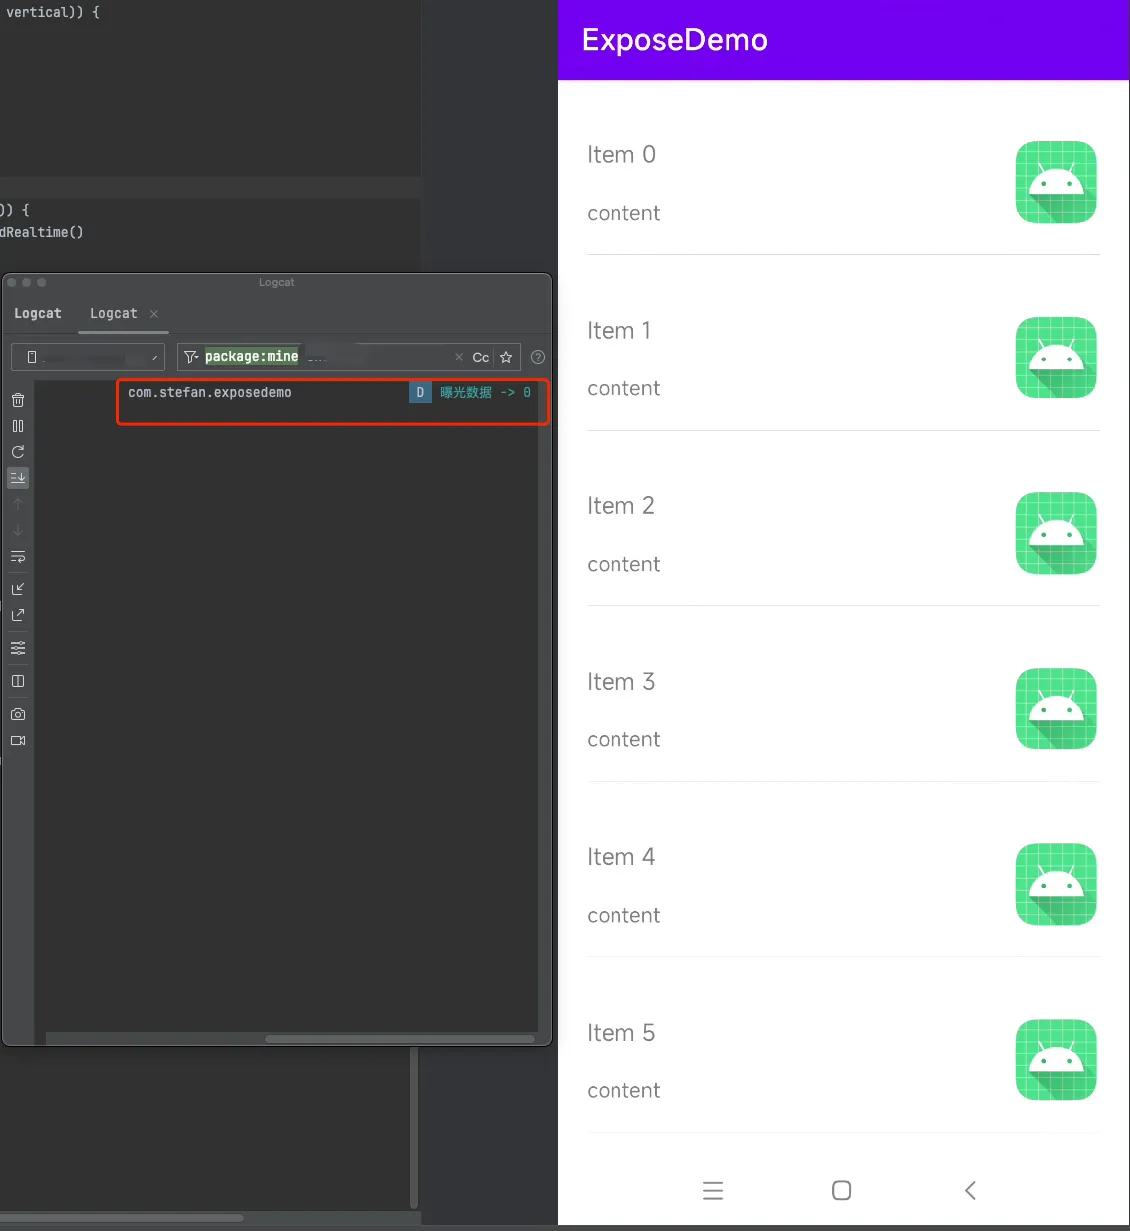The height and width of the screenshot is (1231, 1130).
Task: Tap the content text under Item 3
Action: (x=624, y=739)
